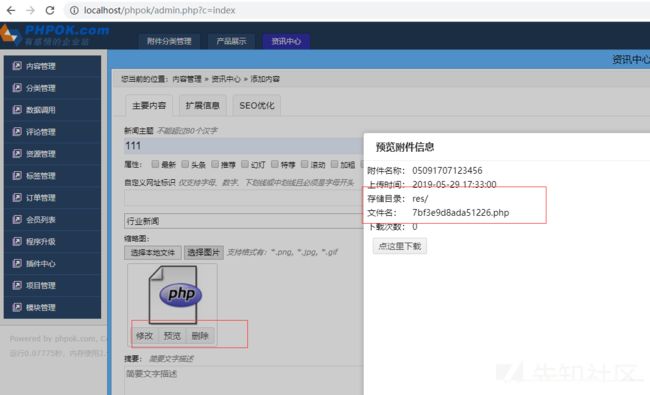The image size is (650, 395).
Task: Focus the 自定义网址标识 input field
Action: point(244,198)
